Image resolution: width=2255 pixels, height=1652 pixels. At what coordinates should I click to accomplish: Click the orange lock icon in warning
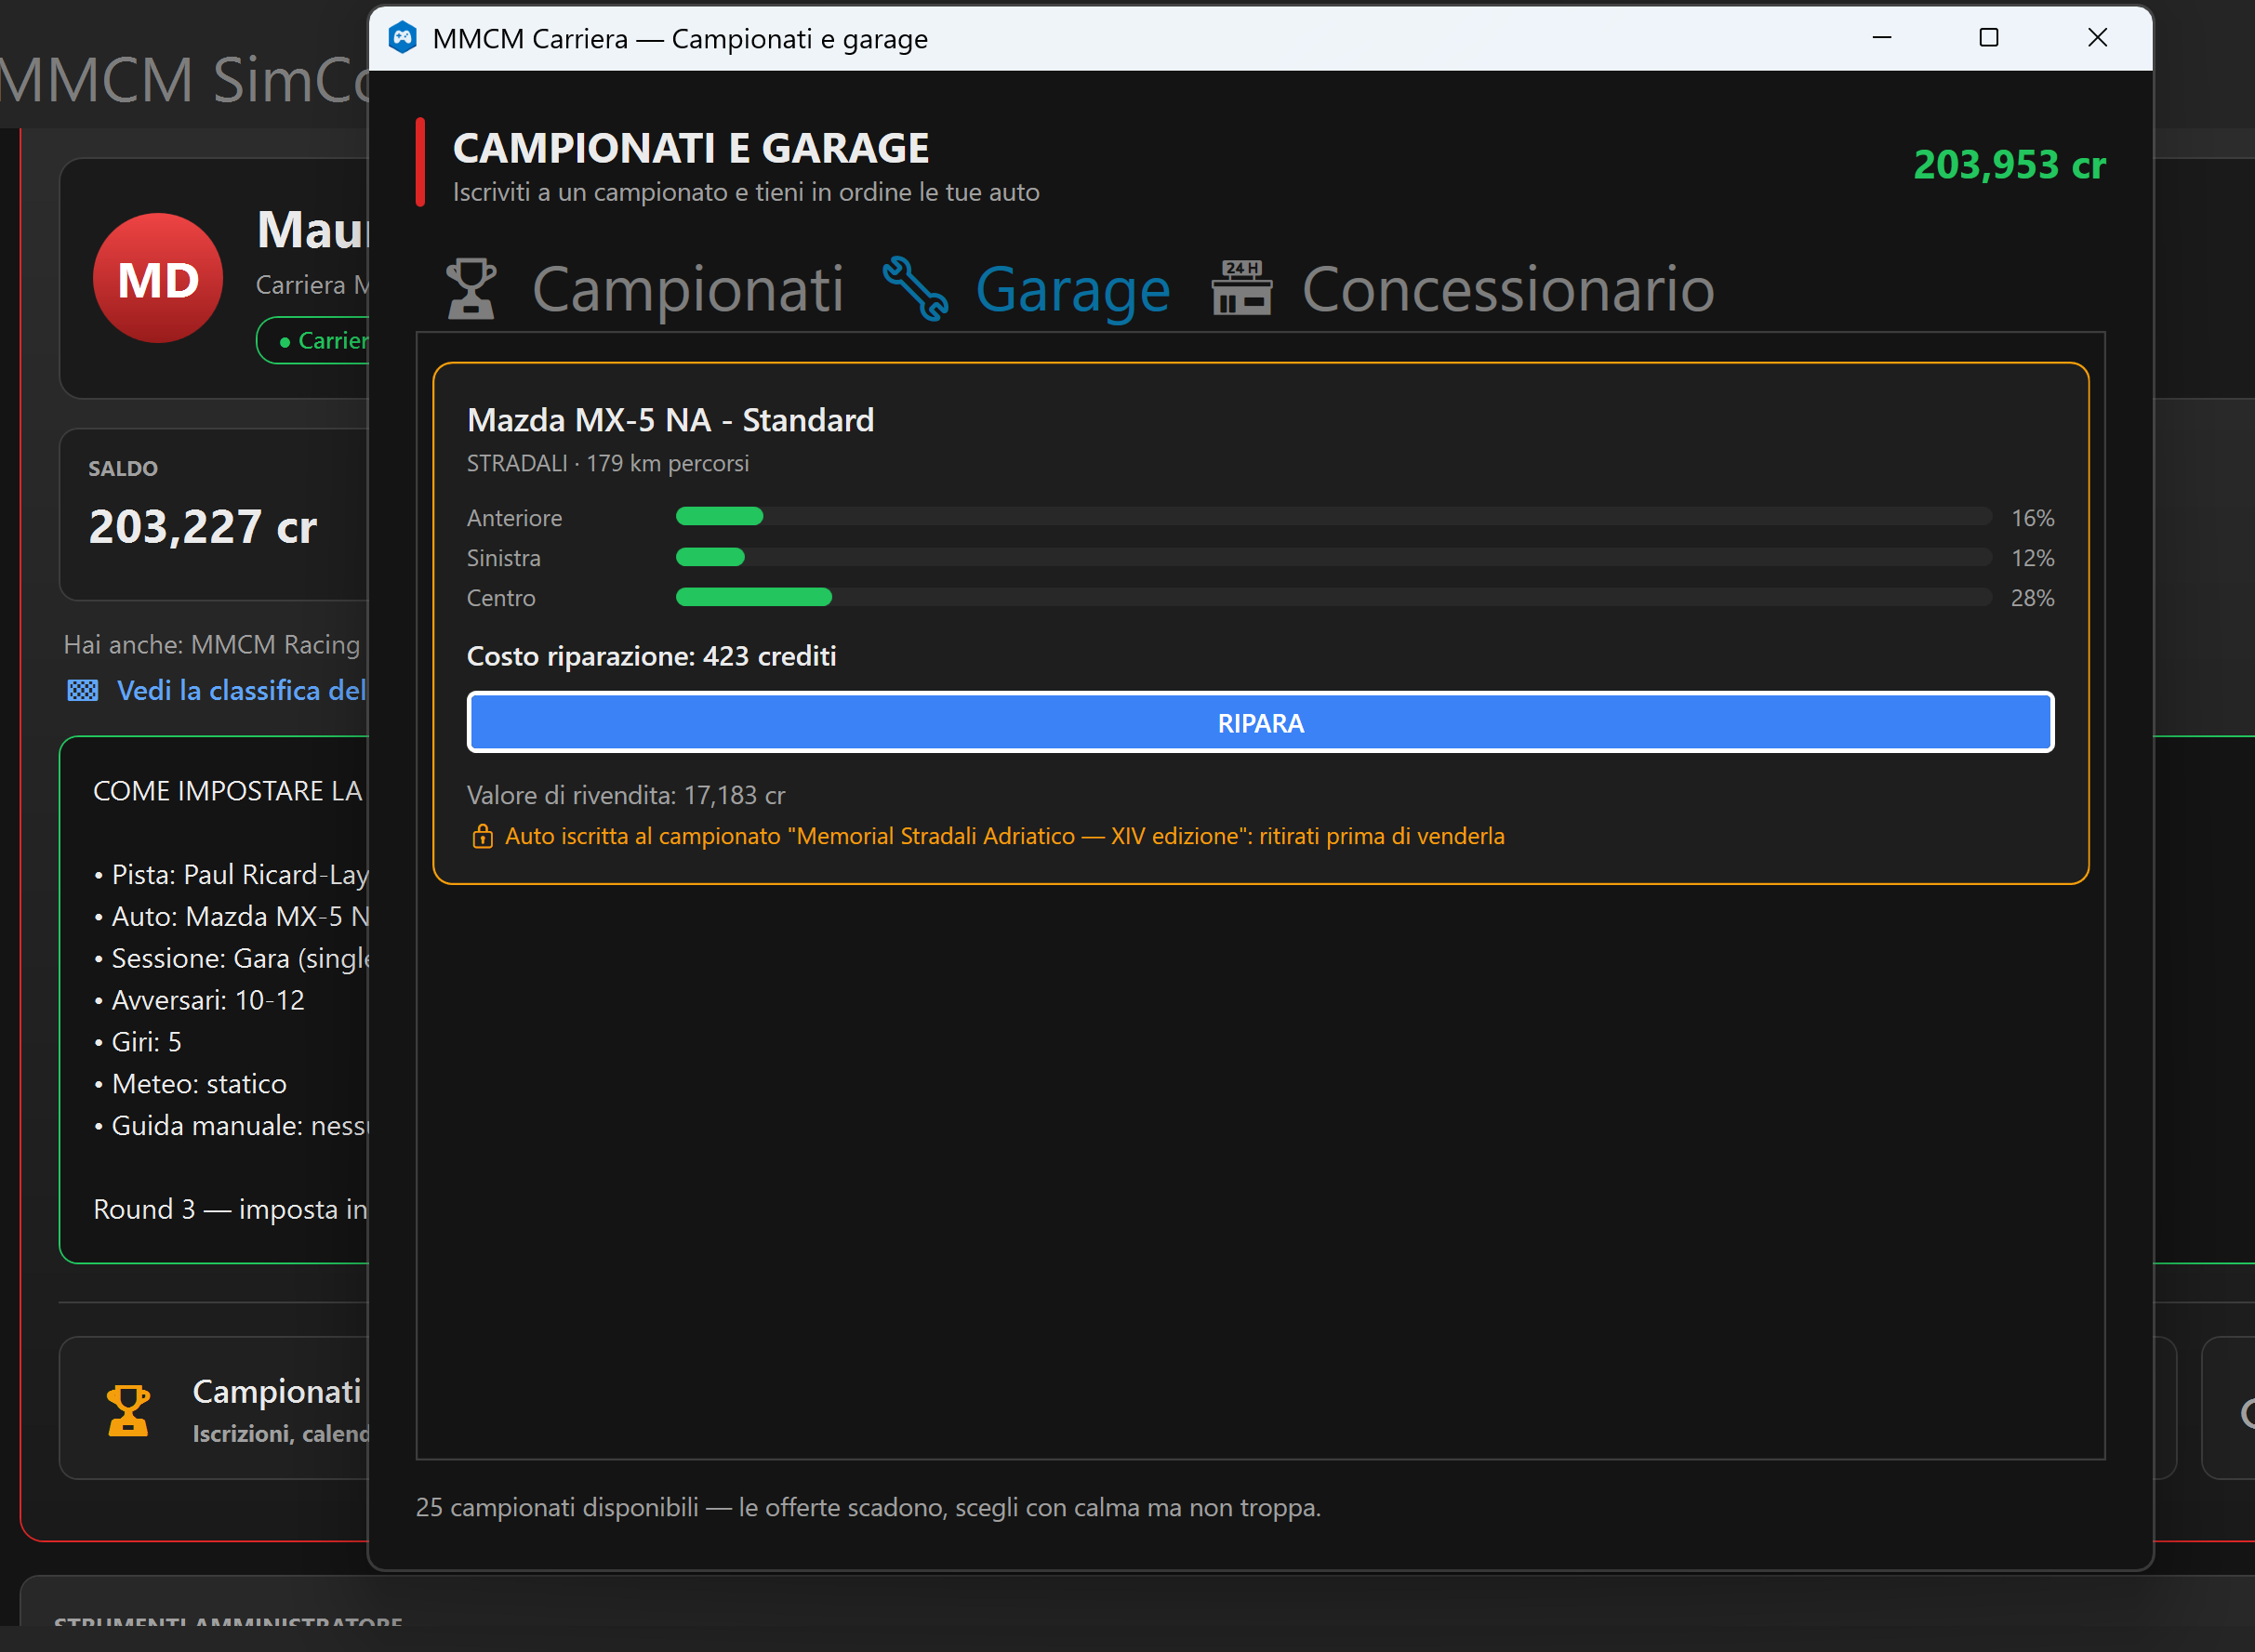click(x=482, y=836)
